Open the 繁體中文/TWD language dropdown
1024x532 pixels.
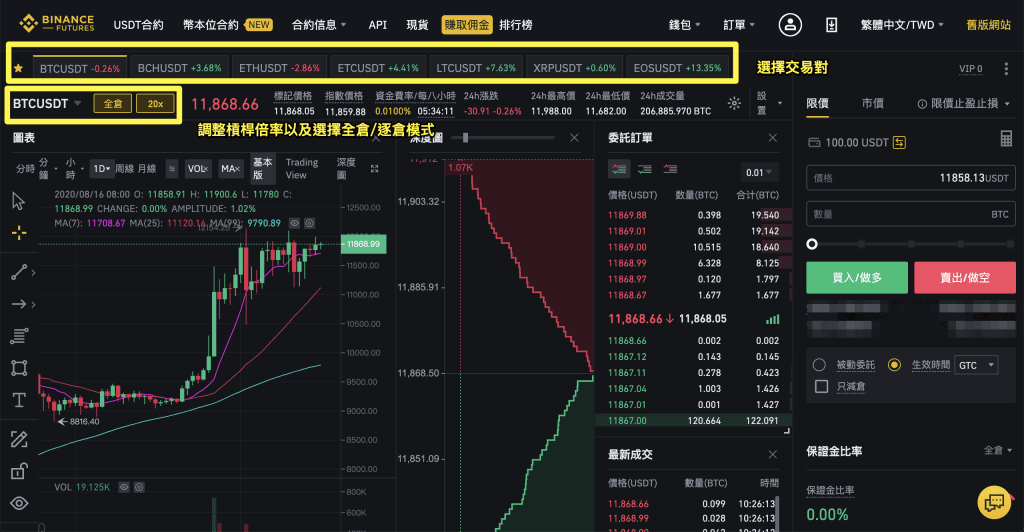click(x=902, y=25)
